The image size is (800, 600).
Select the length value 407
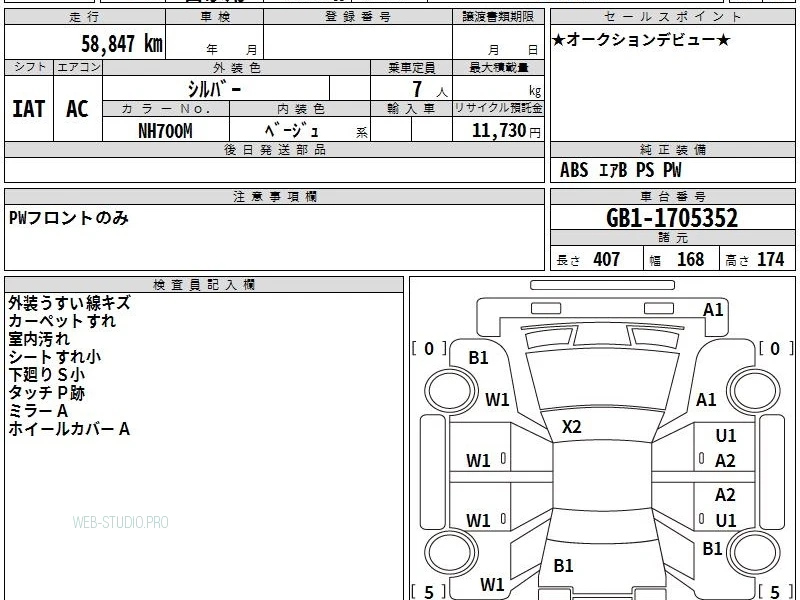point(607,260)
